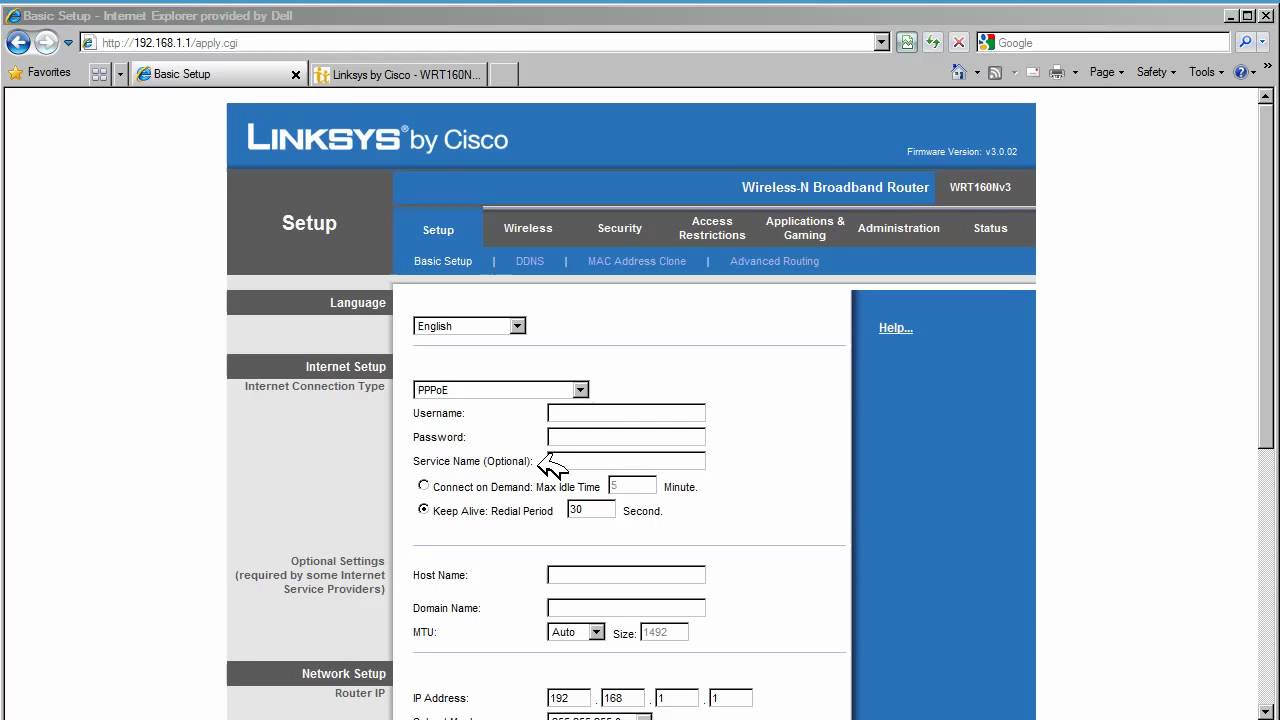Go to the Basic Setup sub-tab
This screenshot has height=720, width=1280.
click(443, 261)
